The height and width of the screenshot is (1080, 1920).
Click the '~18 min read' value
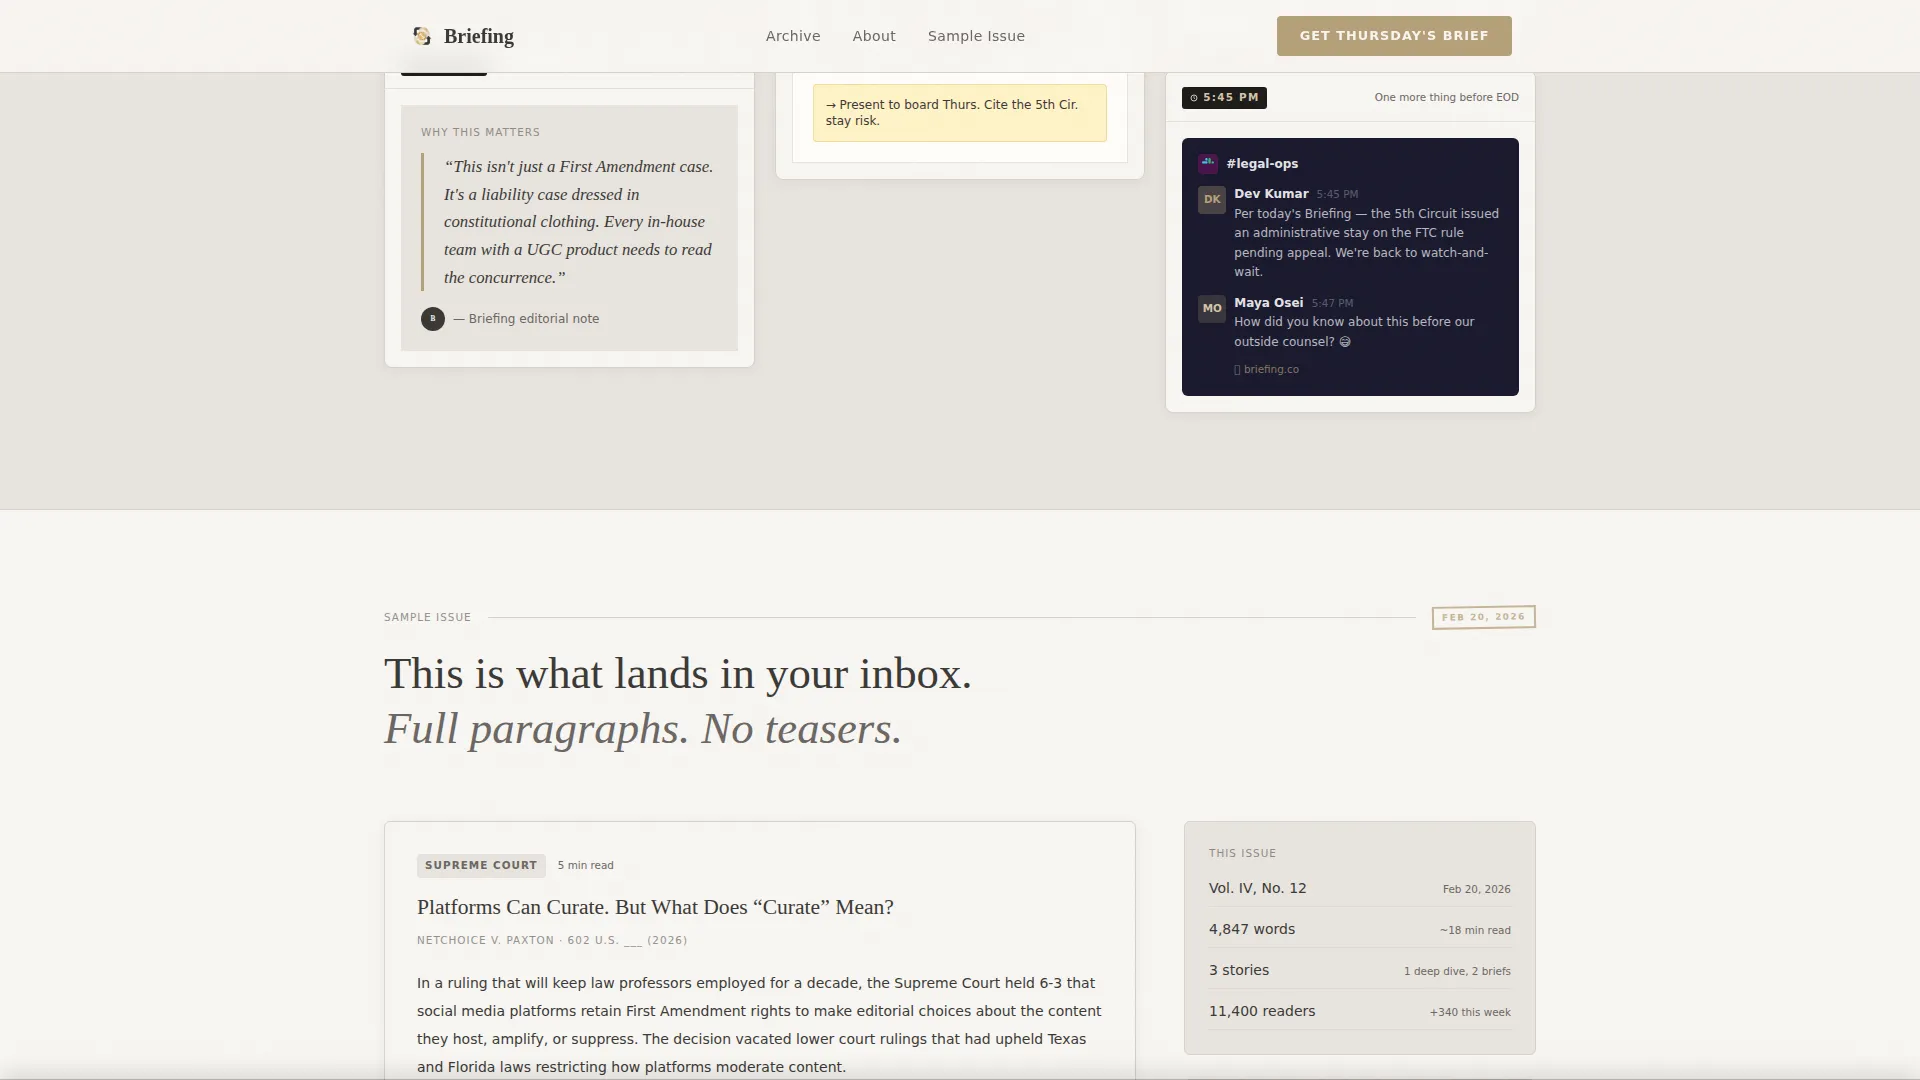coord(1475,930)
